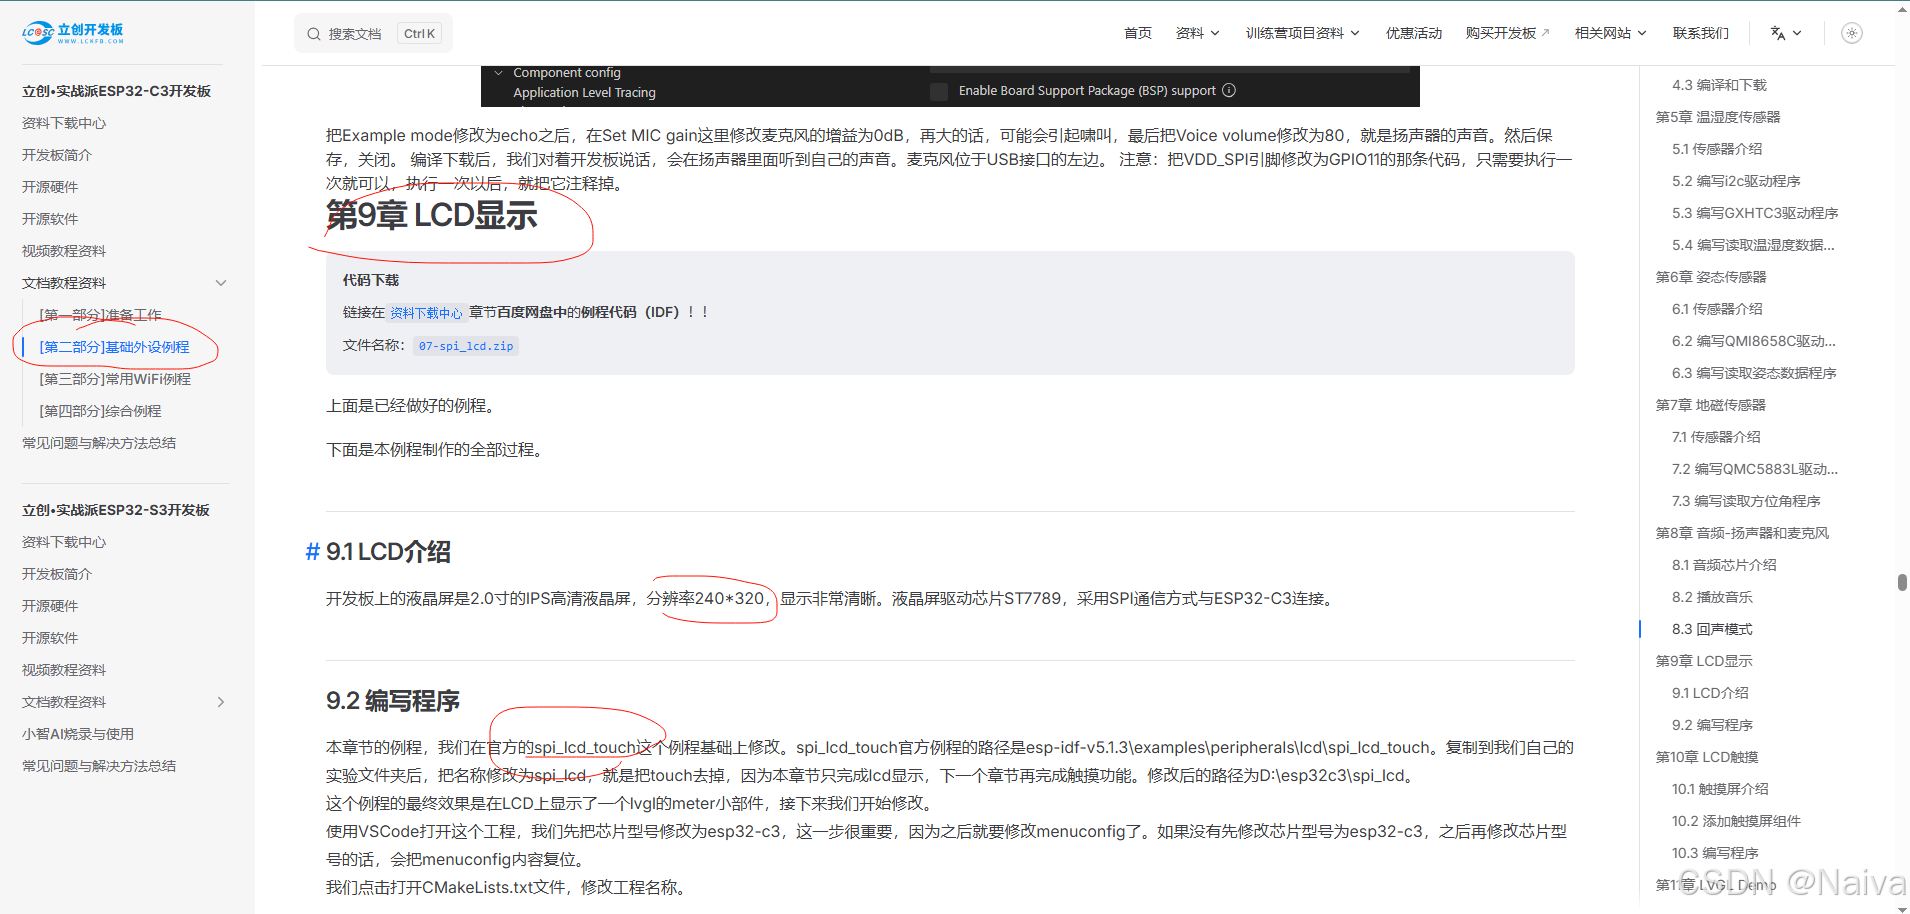Jump to 第5章 温湿度传感器 in outline

[x=1718, y=117]
